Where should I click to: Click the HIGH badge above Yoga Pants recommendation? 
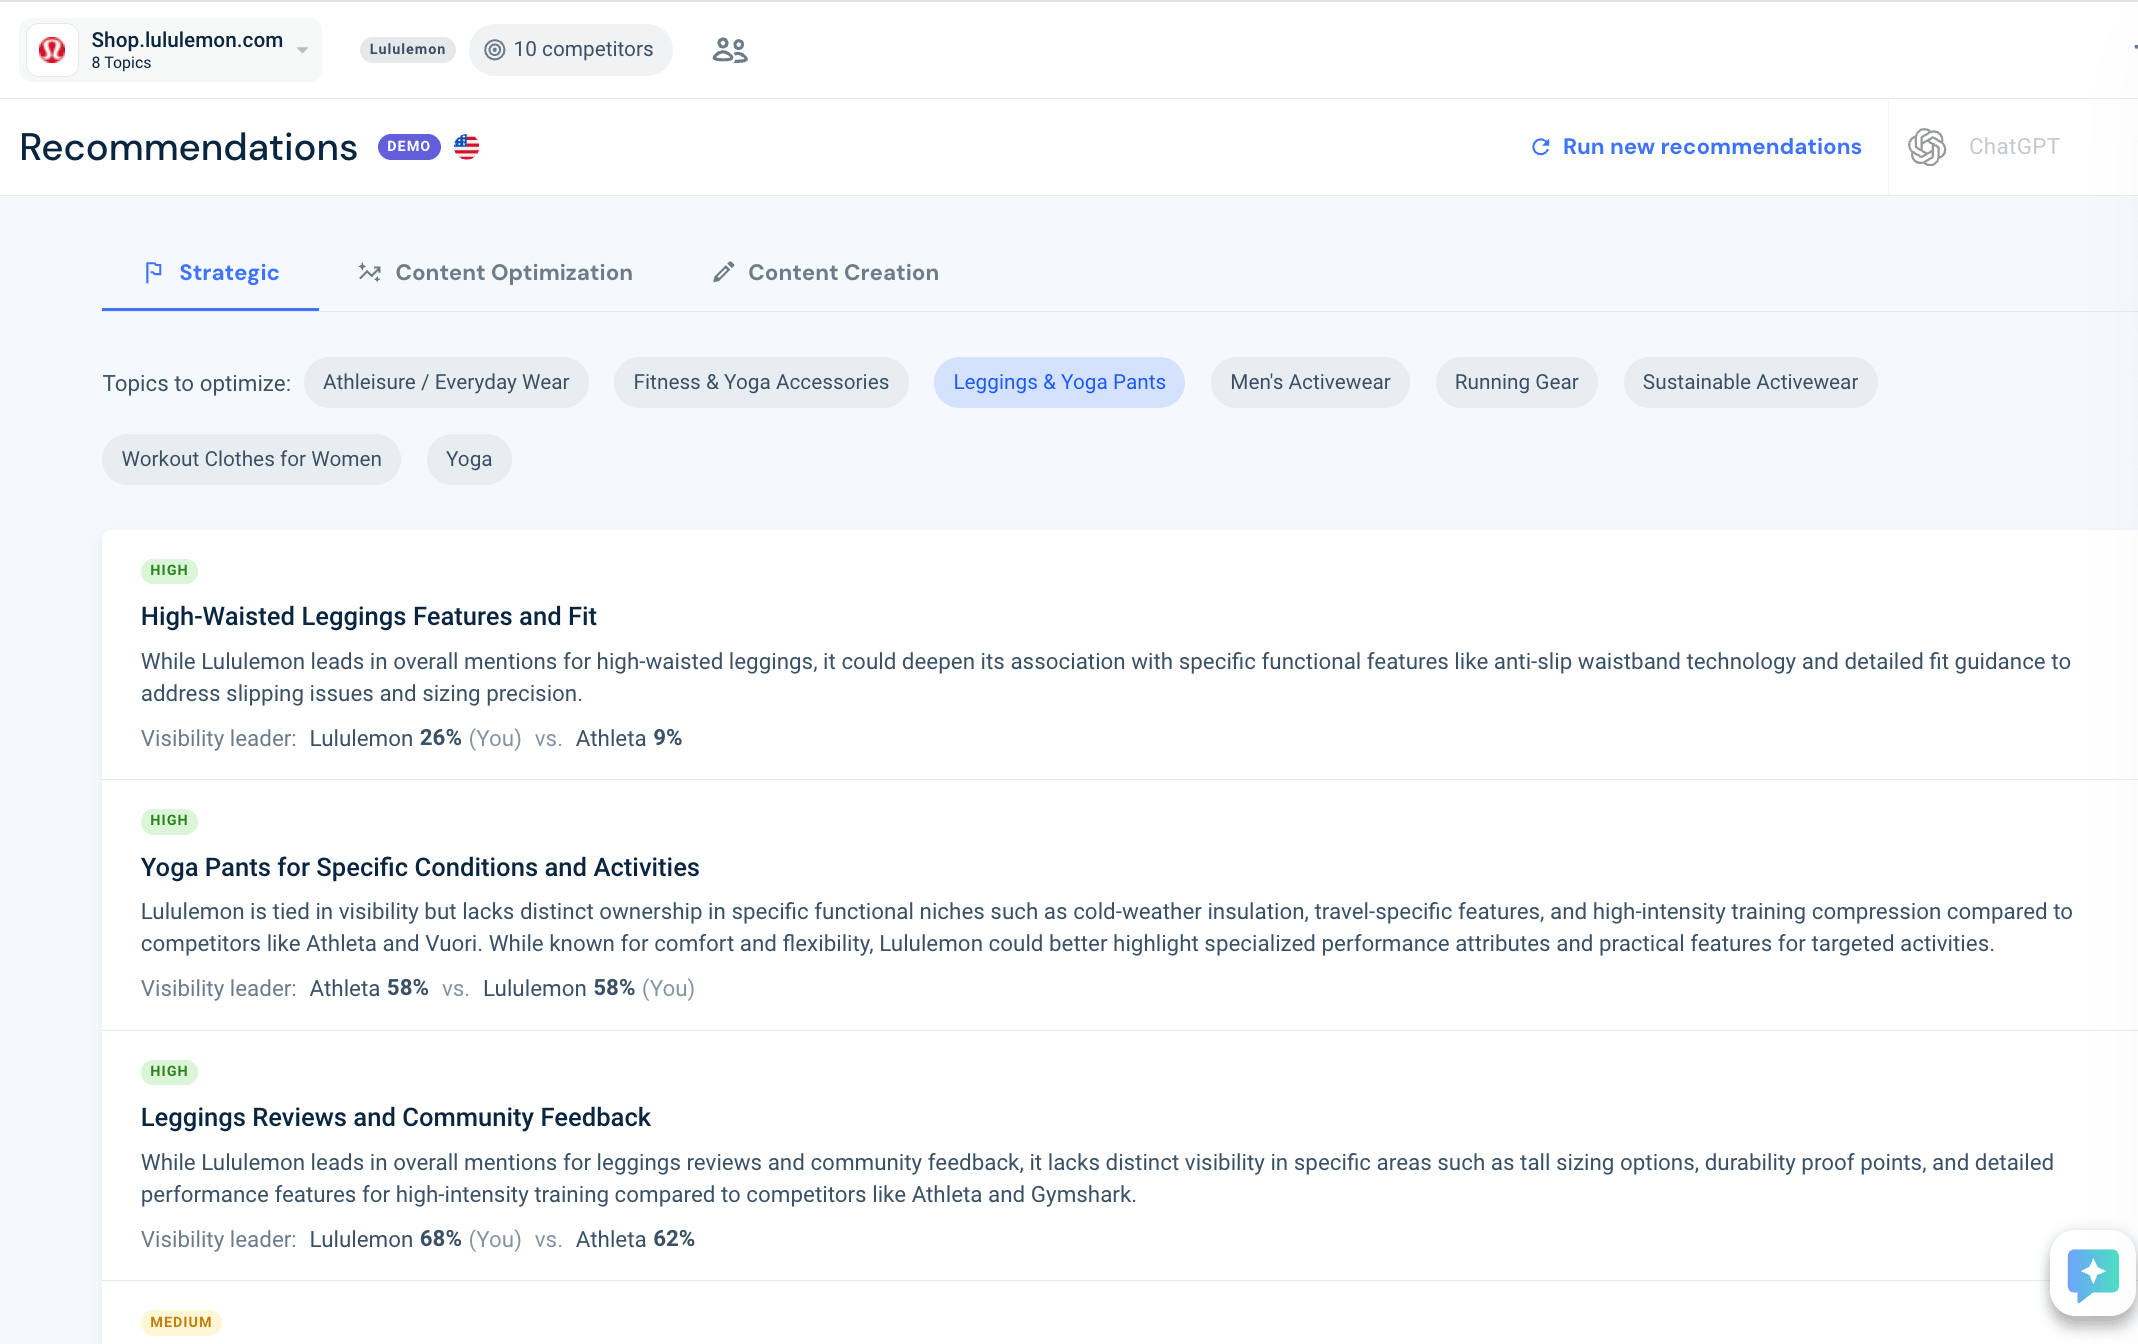pos(169,821)
